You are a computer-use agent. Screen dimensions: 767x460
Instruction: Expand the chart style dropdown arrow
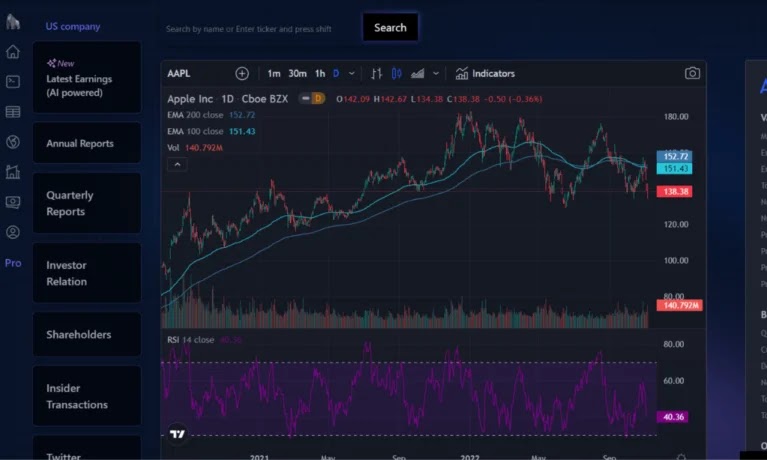coord(436,73)
